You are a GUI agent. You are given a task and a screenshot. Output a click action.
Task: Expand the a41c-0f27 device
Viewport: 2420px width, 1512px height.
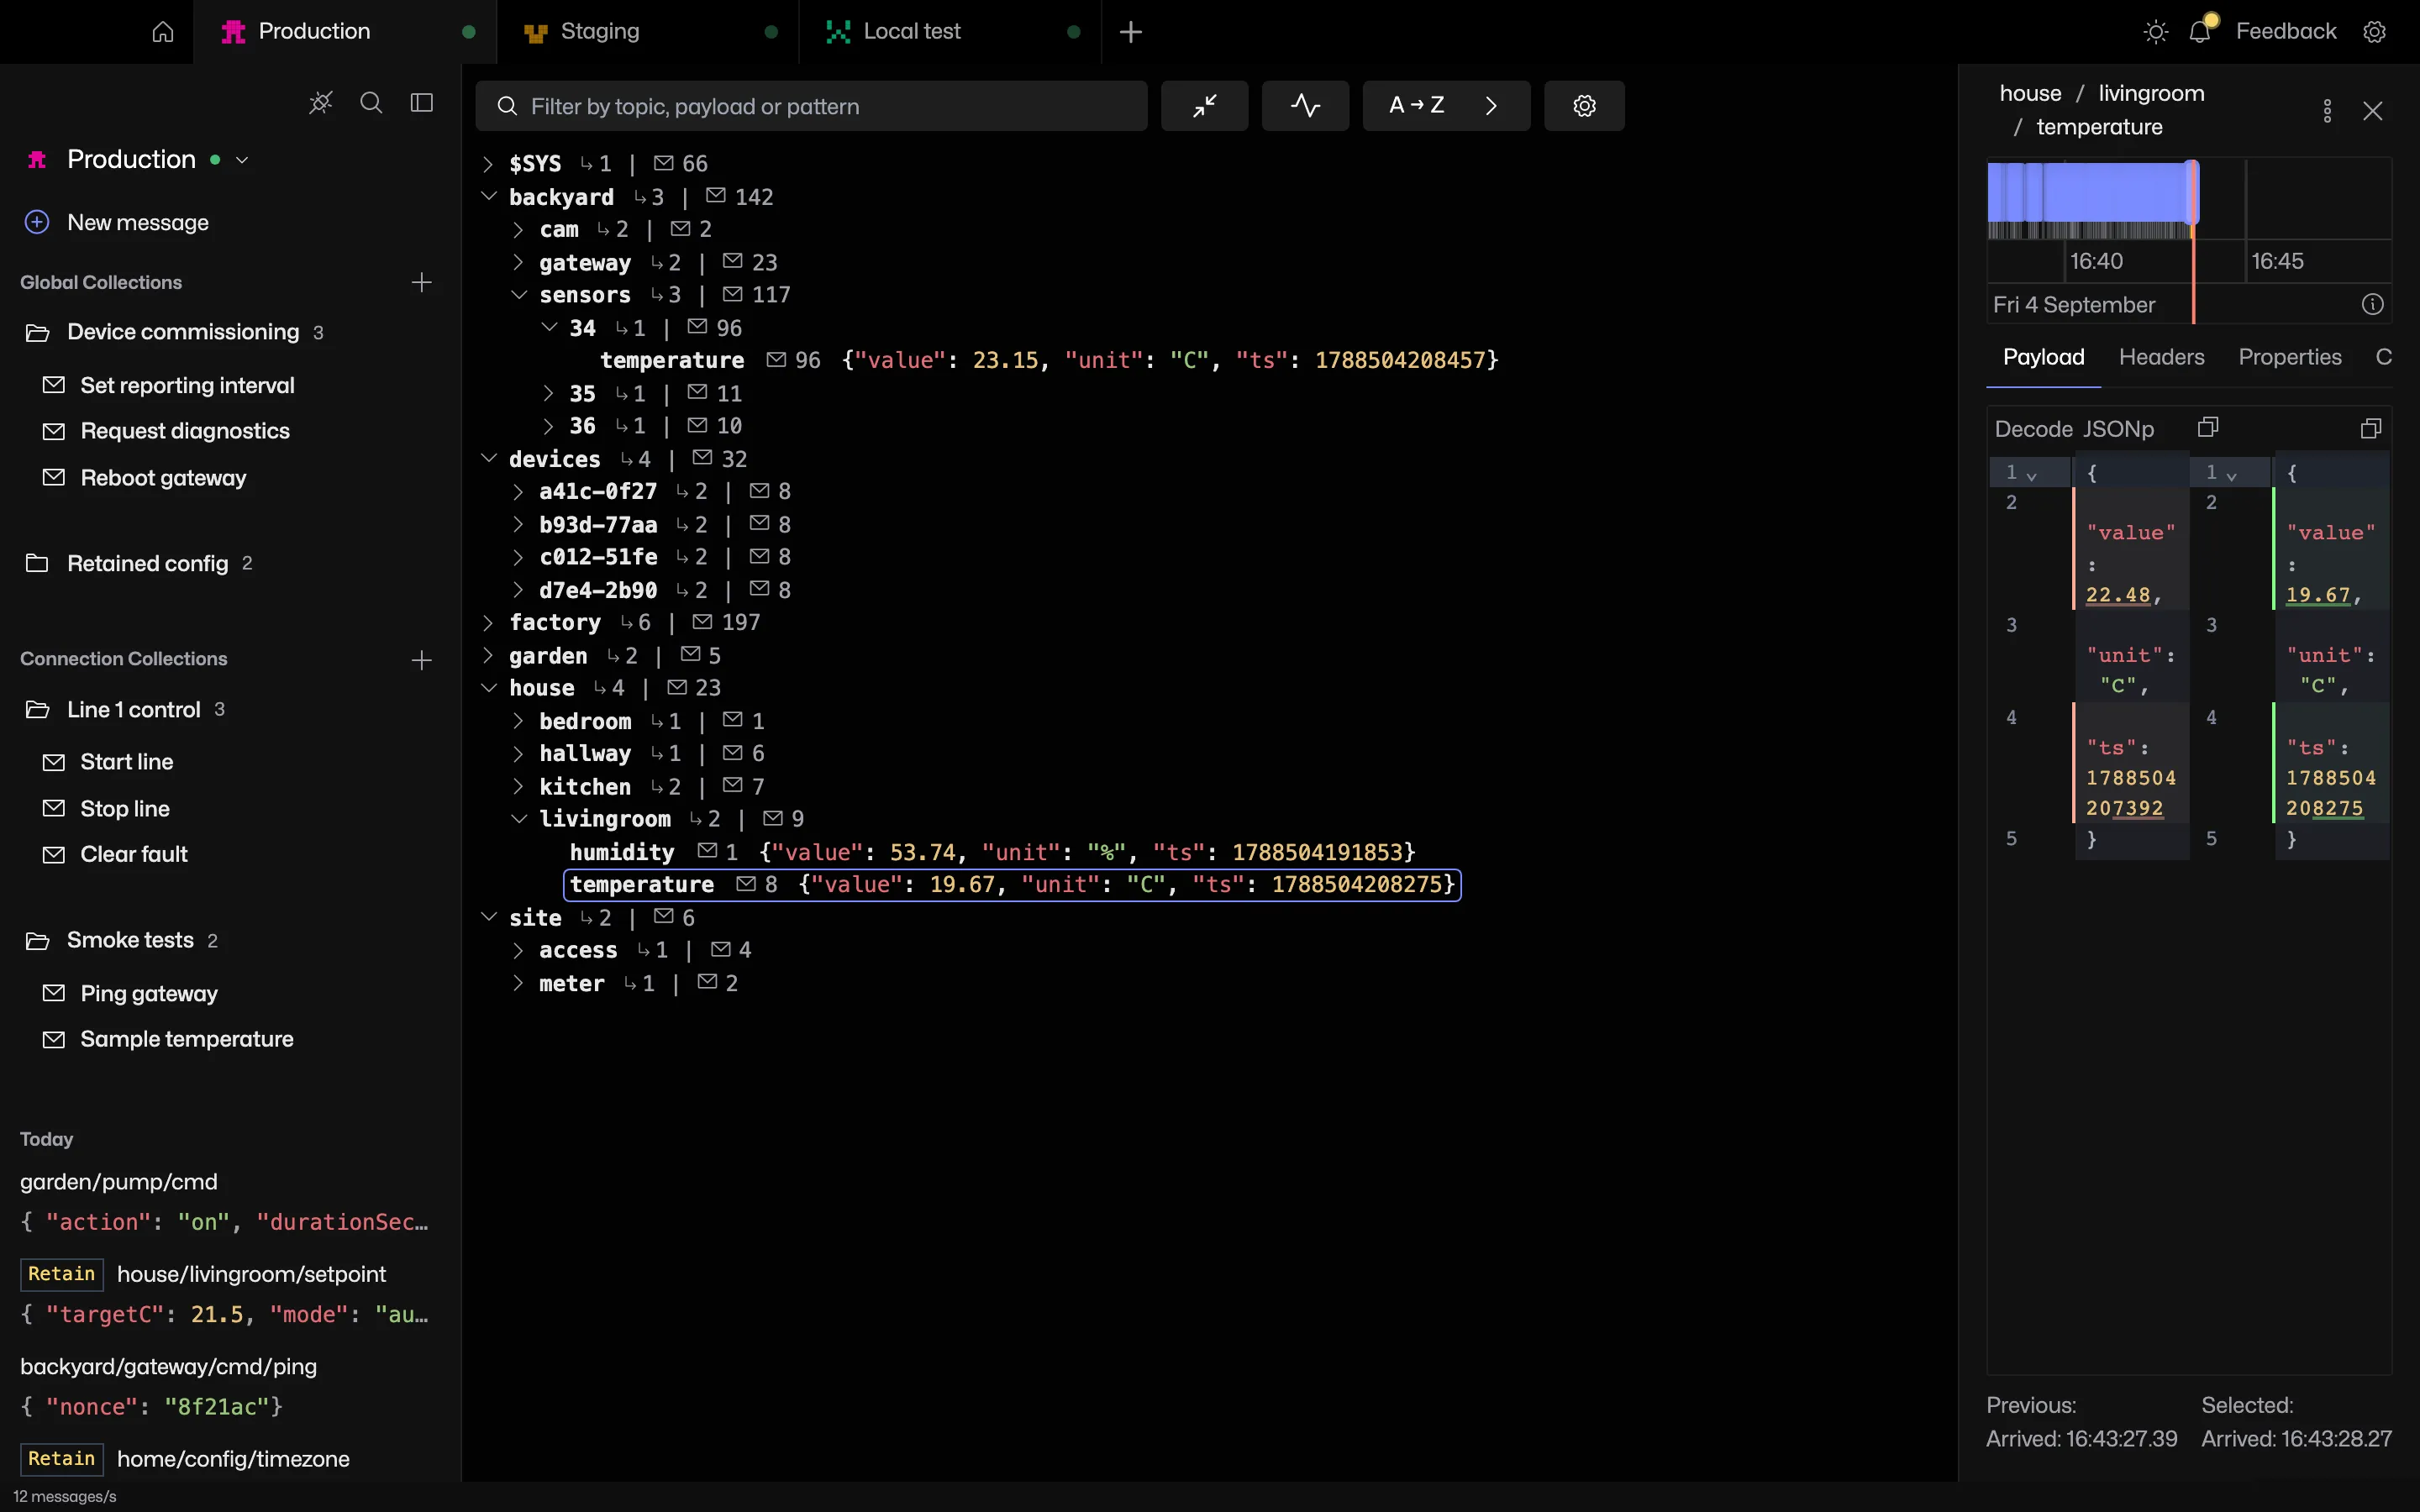tap(518, 492)
